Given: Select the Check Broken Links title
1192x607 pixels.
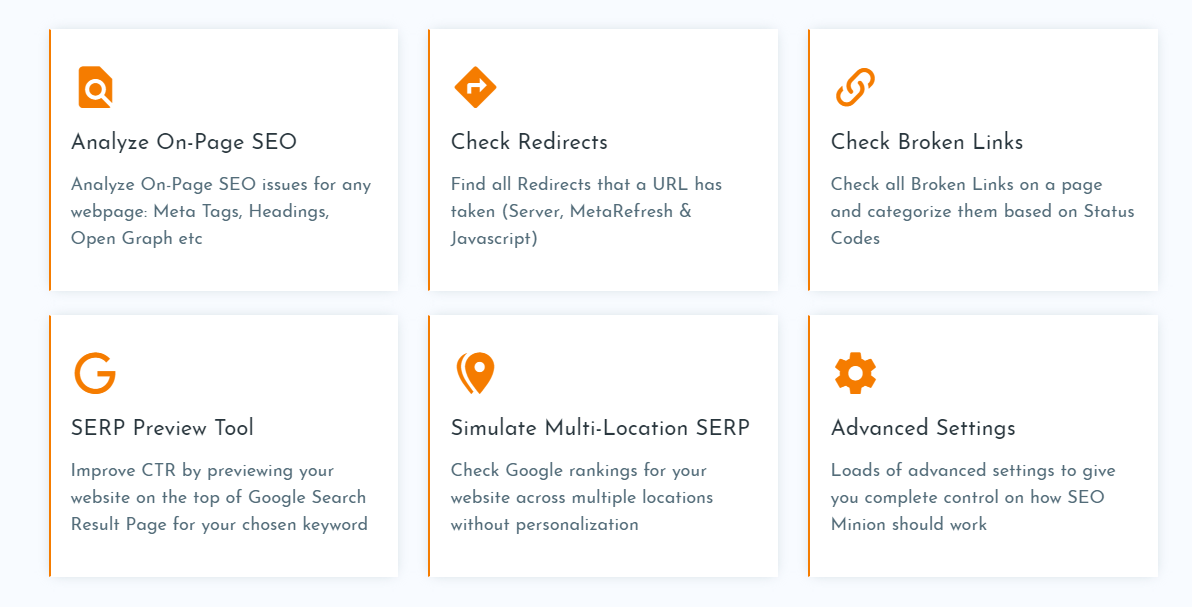Looking at the screenshot, I should 927,142.
